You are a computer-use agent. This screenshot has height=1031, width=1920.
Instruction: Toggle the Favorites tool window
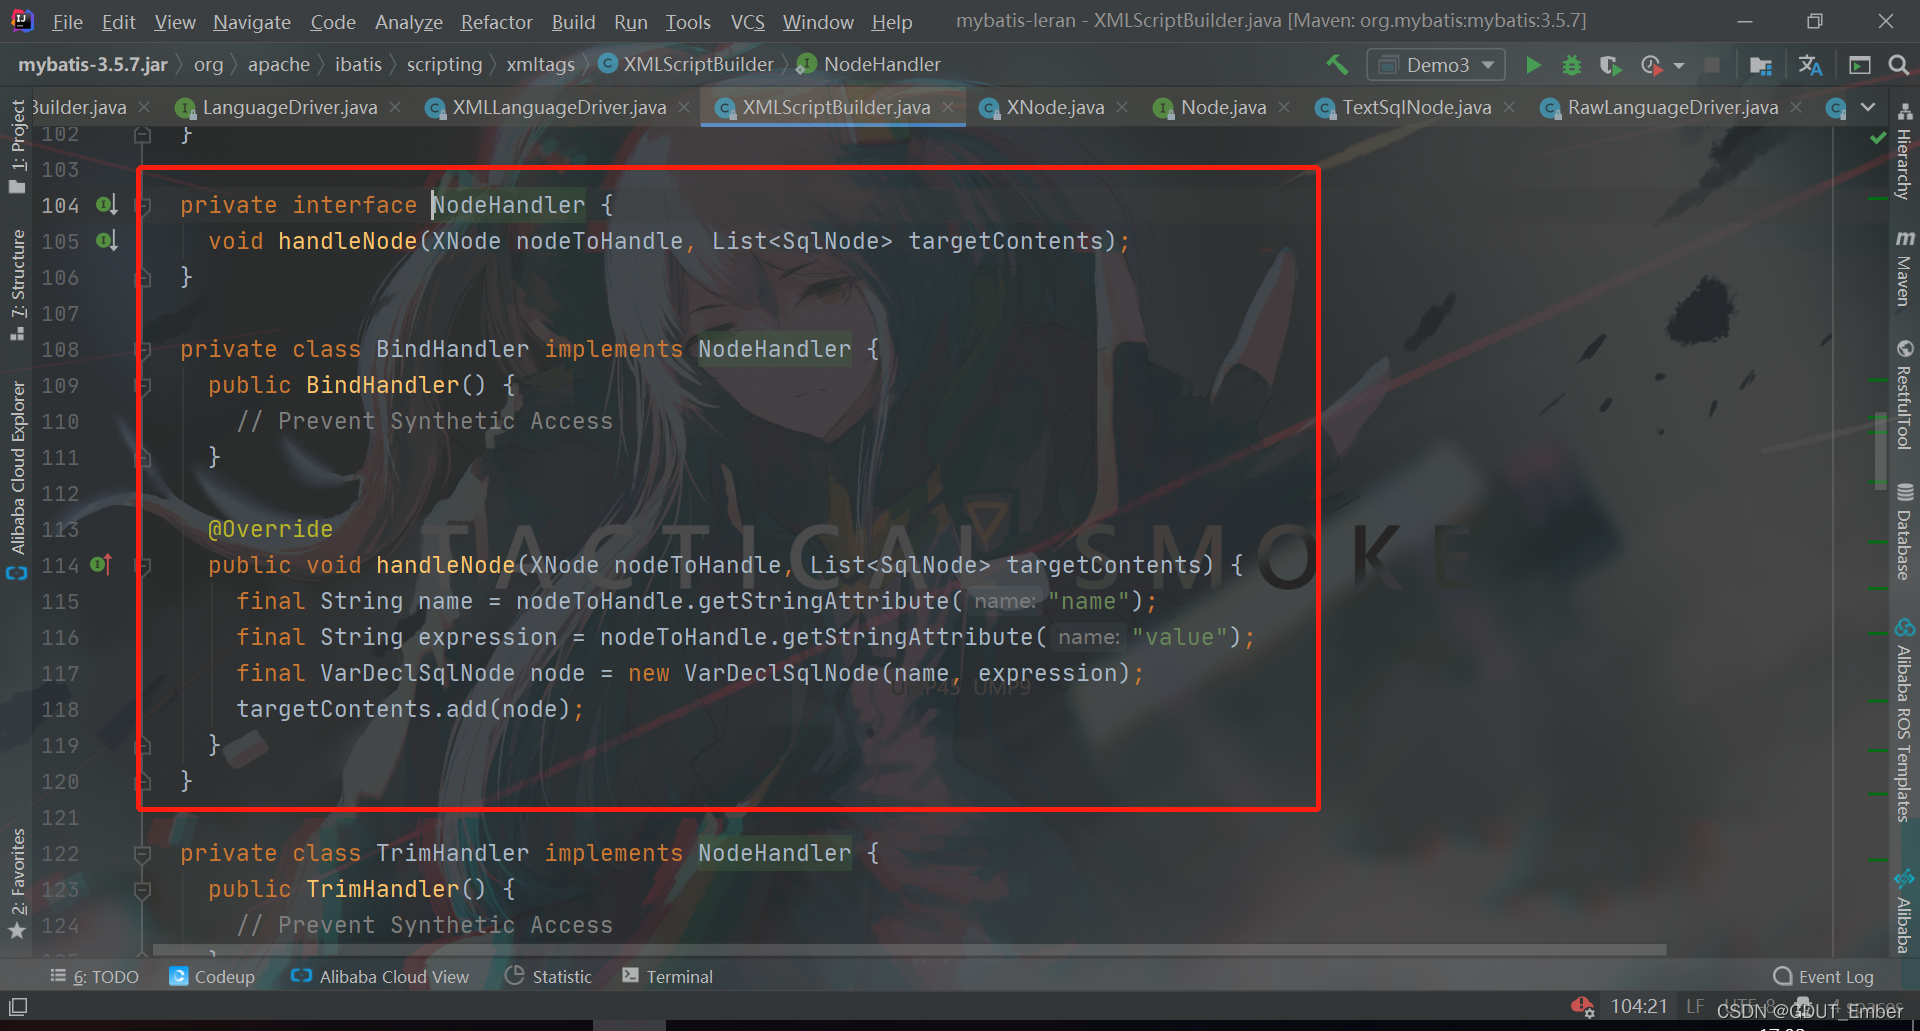point(17,883)
